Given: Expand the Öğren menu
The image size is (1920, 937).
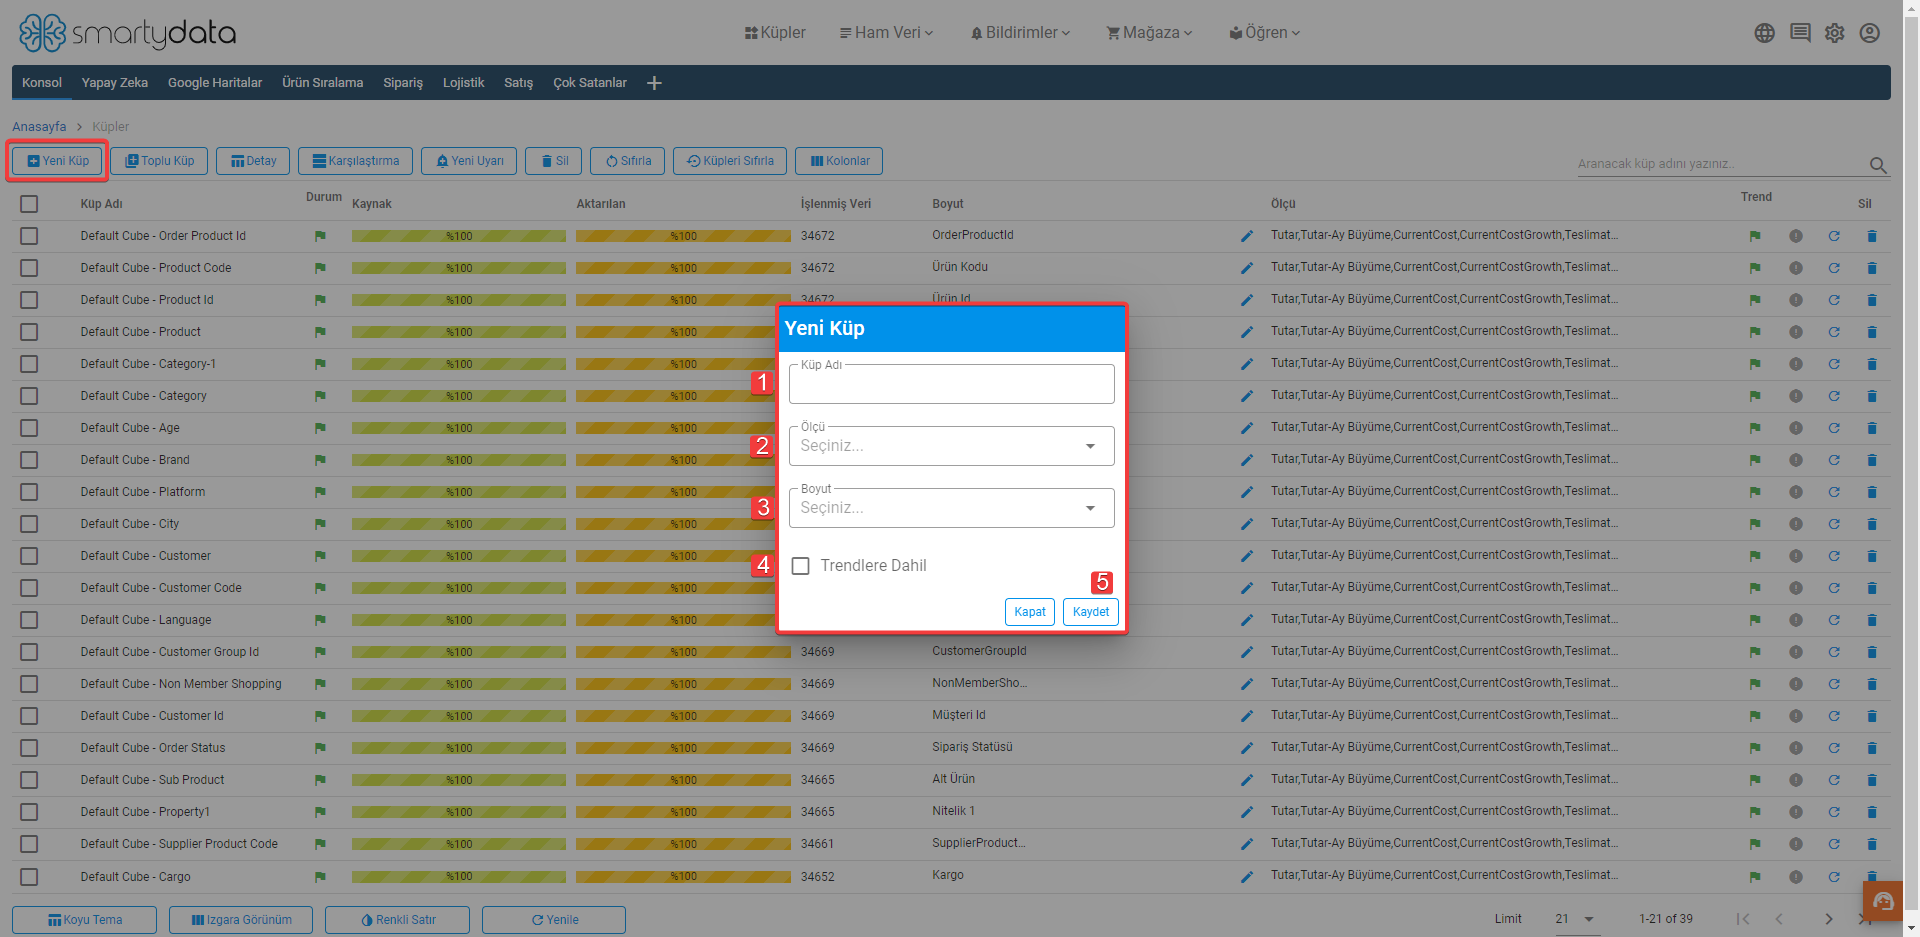Looking at the screenshot, I should pos(1265,33).
